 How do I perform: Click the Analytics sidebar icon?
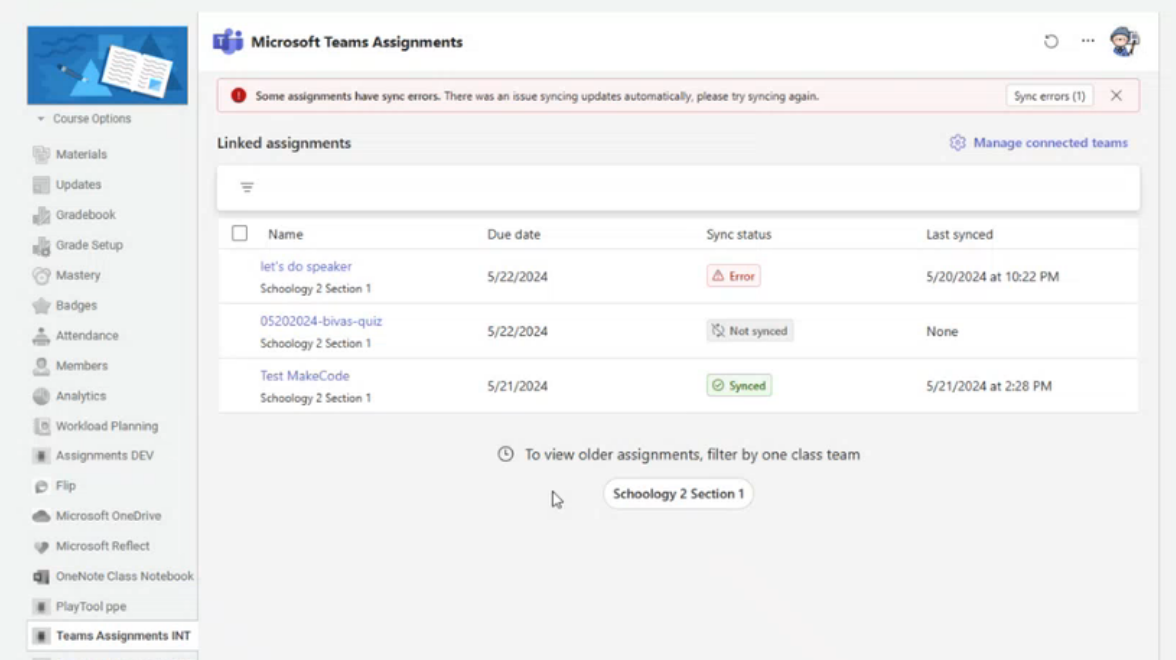pos(41,396)
